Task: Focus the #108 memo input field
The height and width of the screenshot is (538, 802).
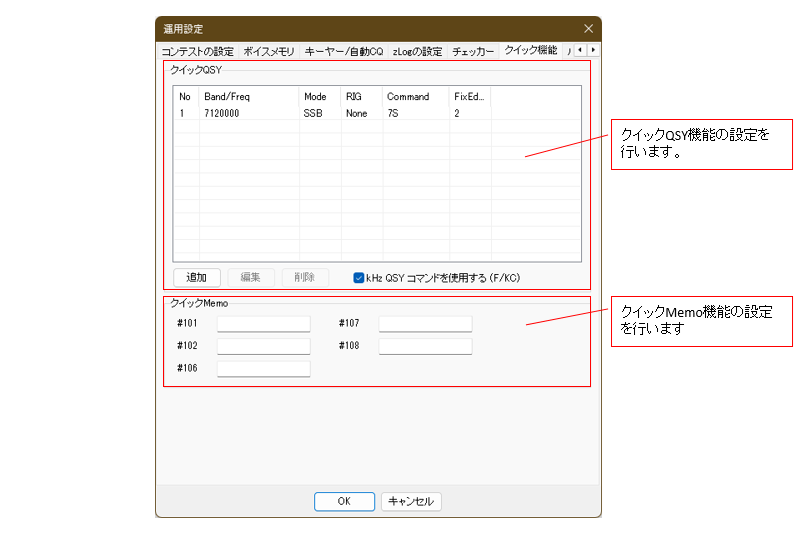Action: [x=425, y=346]
